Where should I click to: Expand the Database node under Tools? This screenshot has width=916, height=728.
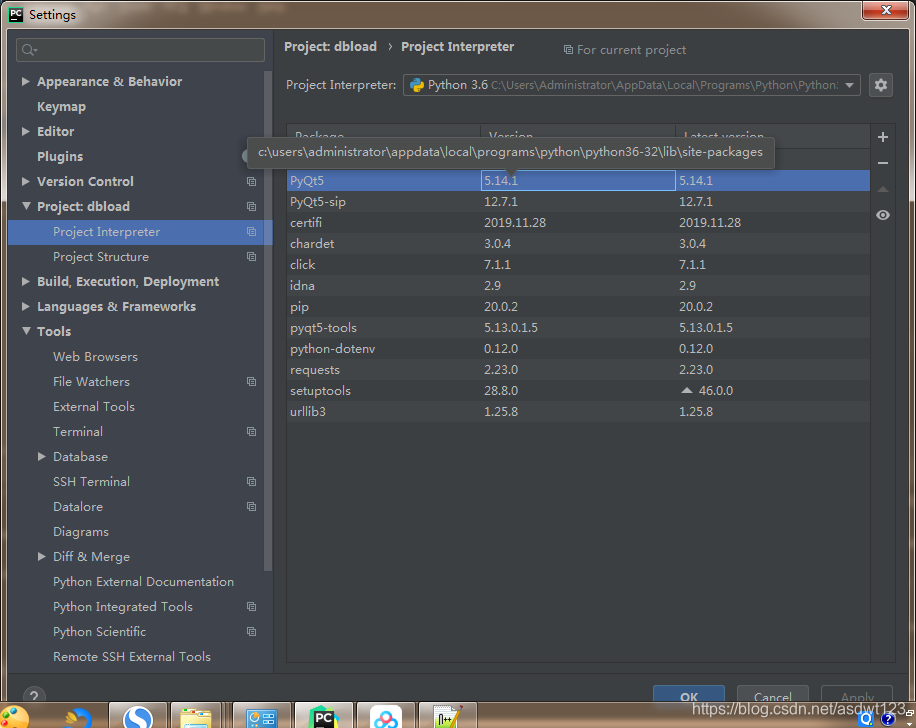coord(41,456)
